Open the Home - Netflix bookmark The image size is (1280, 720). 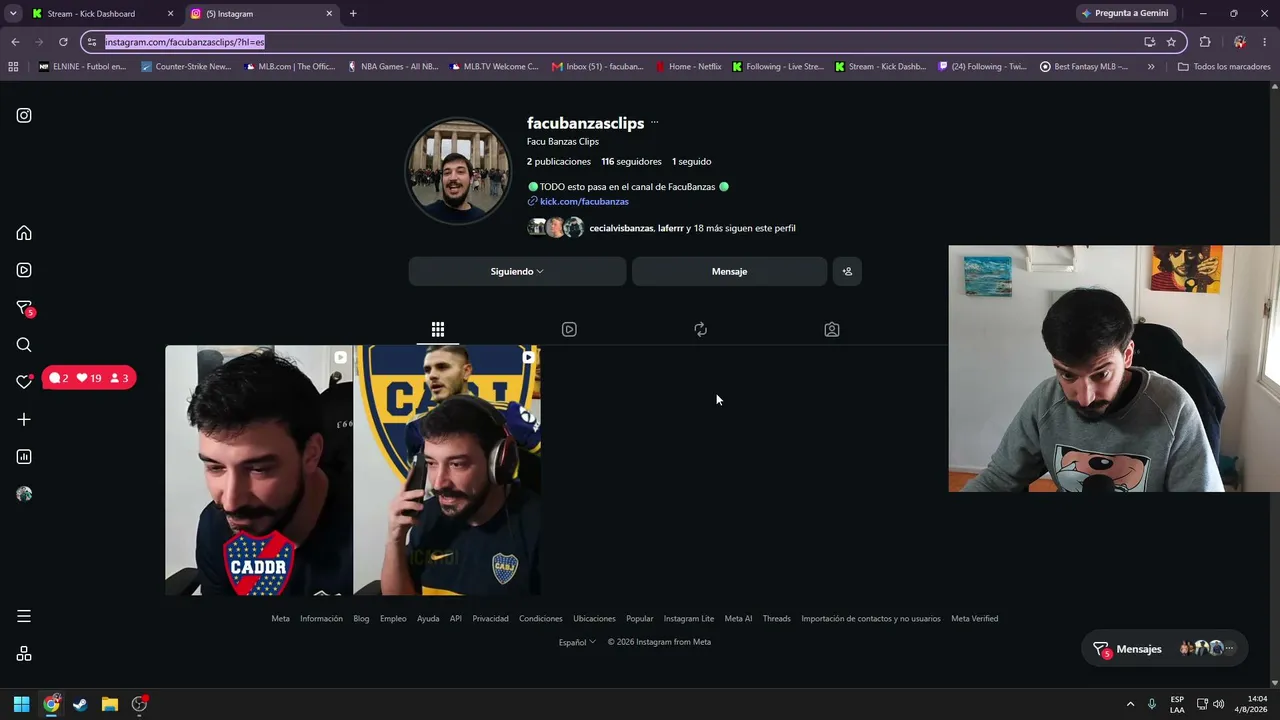point(688,67)
